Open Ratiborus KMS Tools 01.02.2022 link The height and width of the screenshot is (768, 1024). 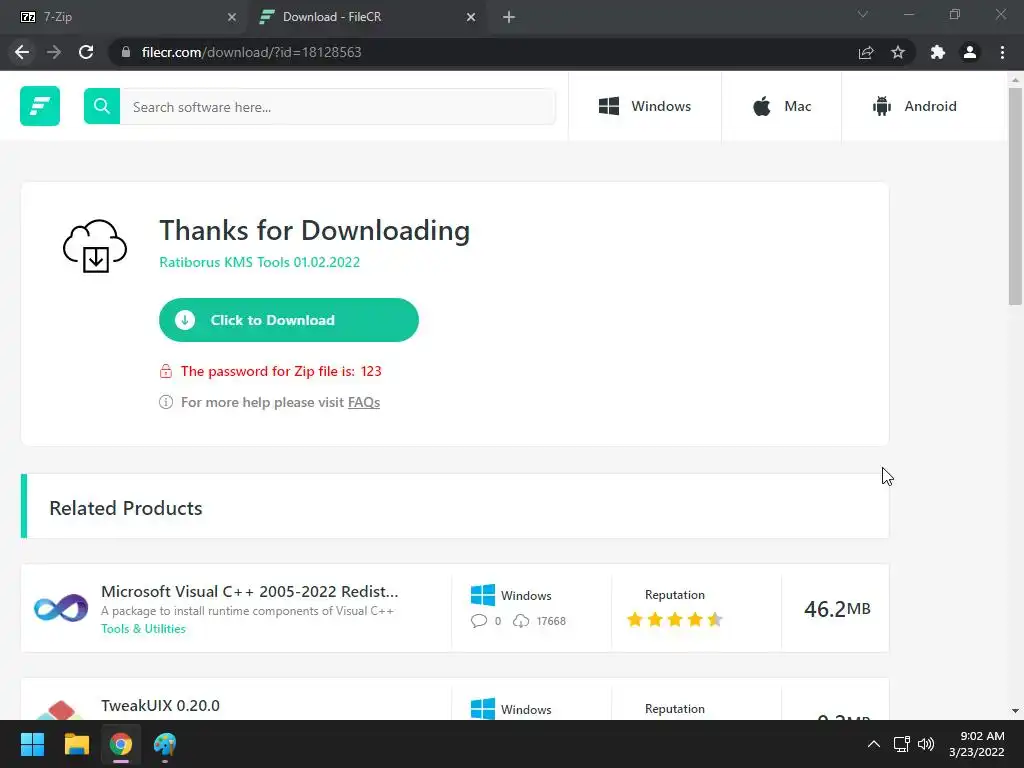point(259,262)
